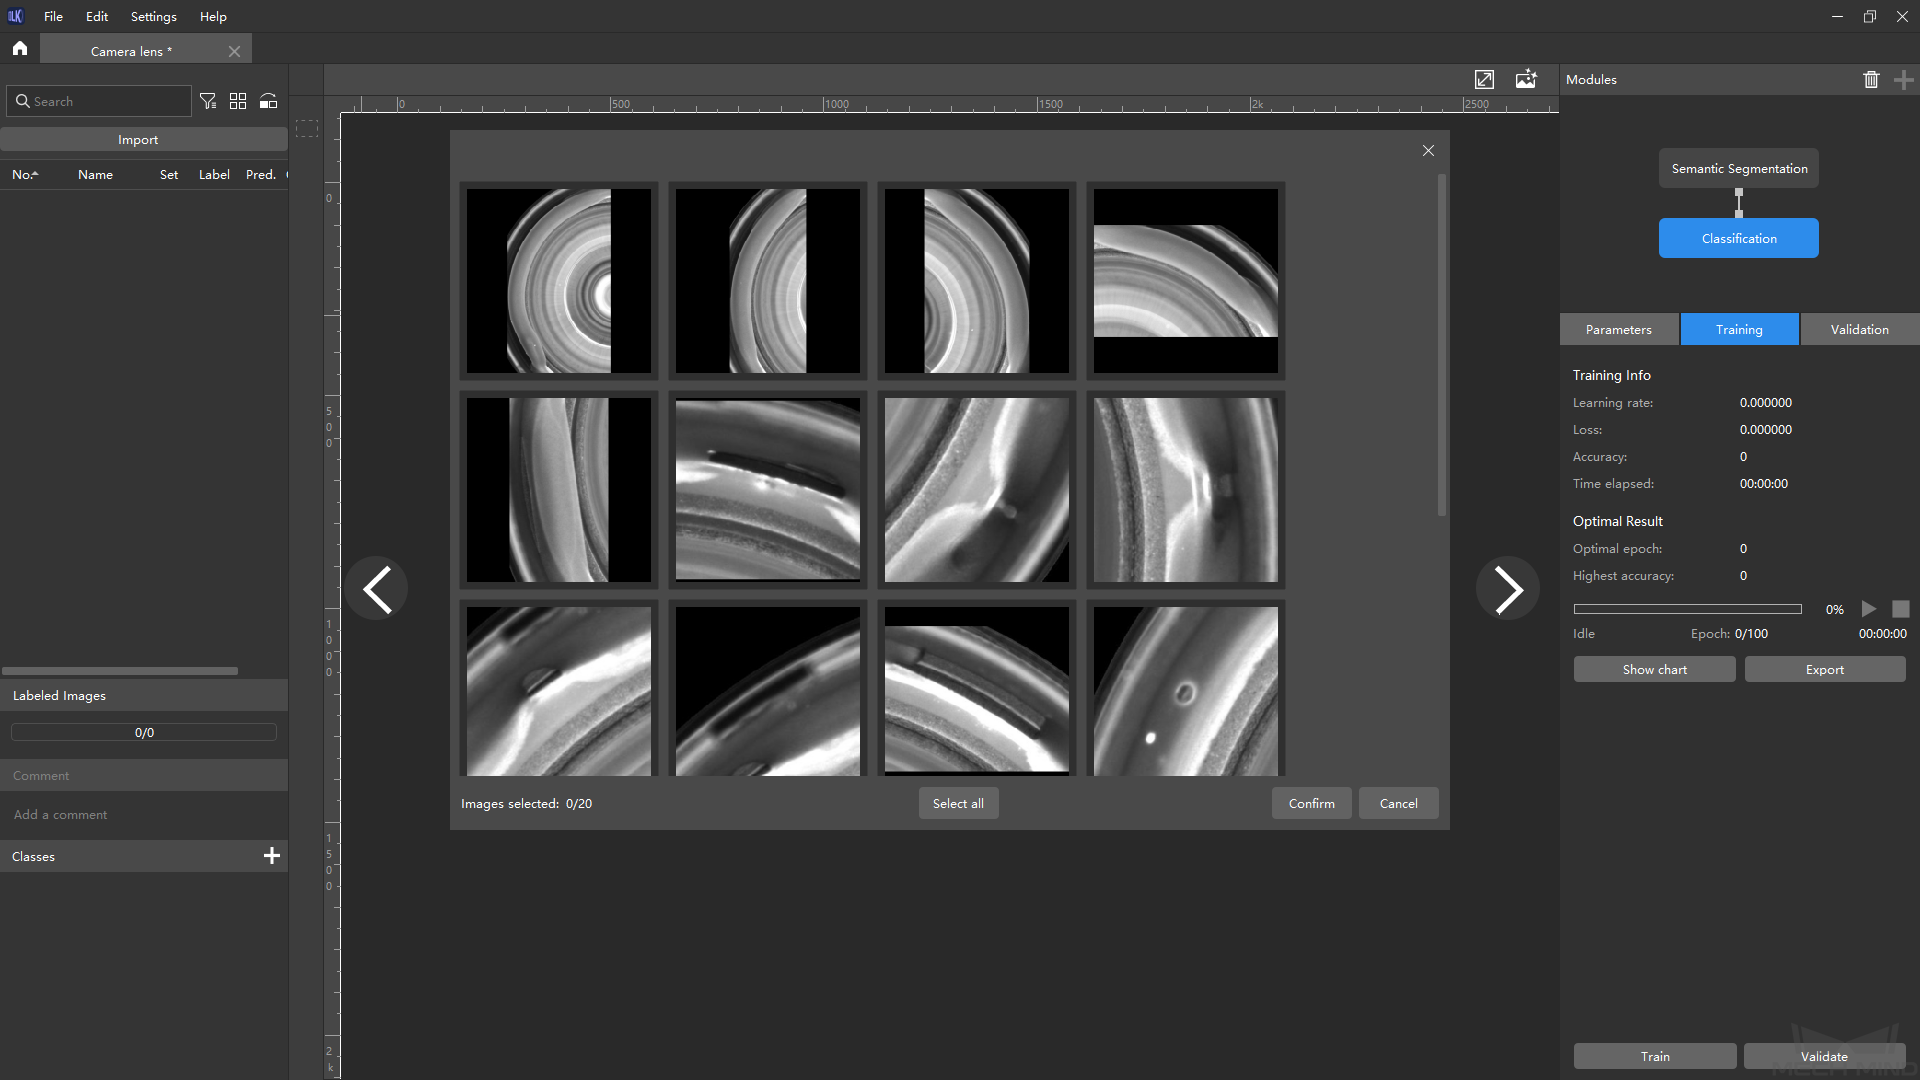This screenshot has height=1080, width=1920.
Task: Open the File menu
Action: click(53, 16)
